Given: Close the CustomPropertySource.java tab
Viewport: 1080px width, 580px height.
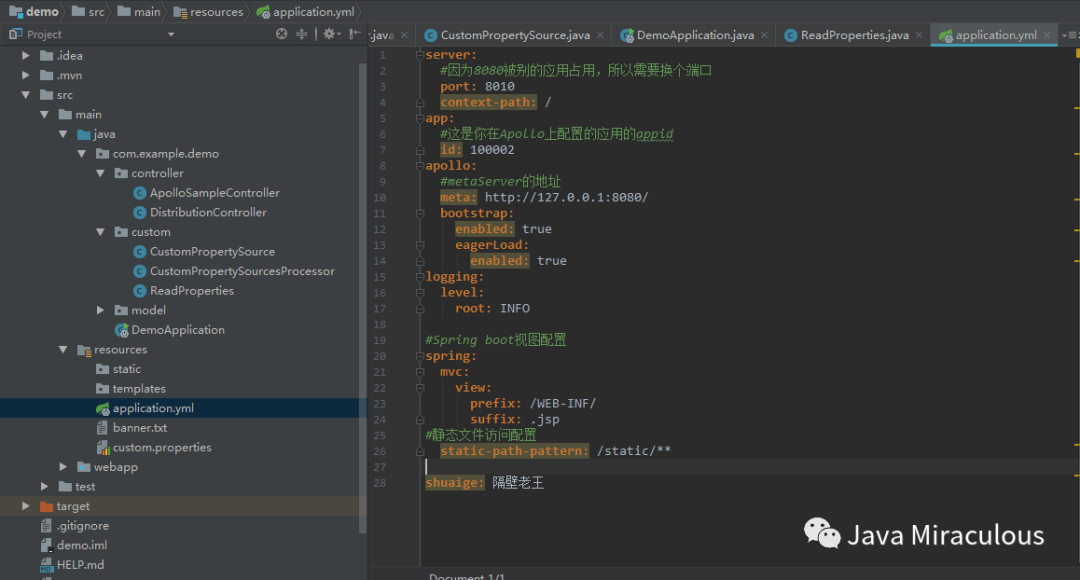Looking at the screenshot, I should pyautogui.click(x=600, y=35).
